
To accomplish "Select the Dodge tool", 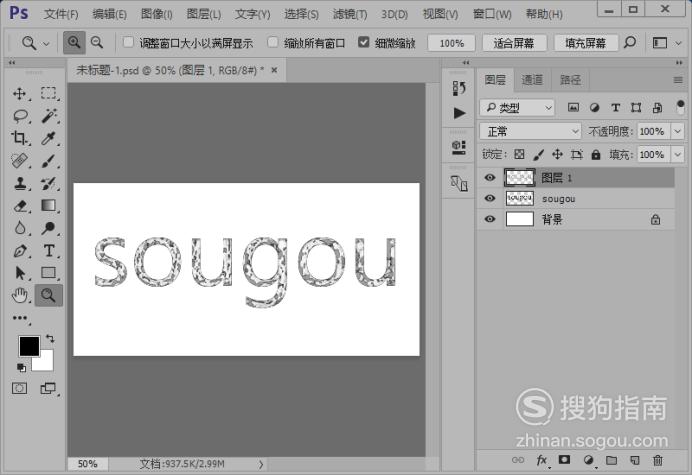I will tap(49, 228).
